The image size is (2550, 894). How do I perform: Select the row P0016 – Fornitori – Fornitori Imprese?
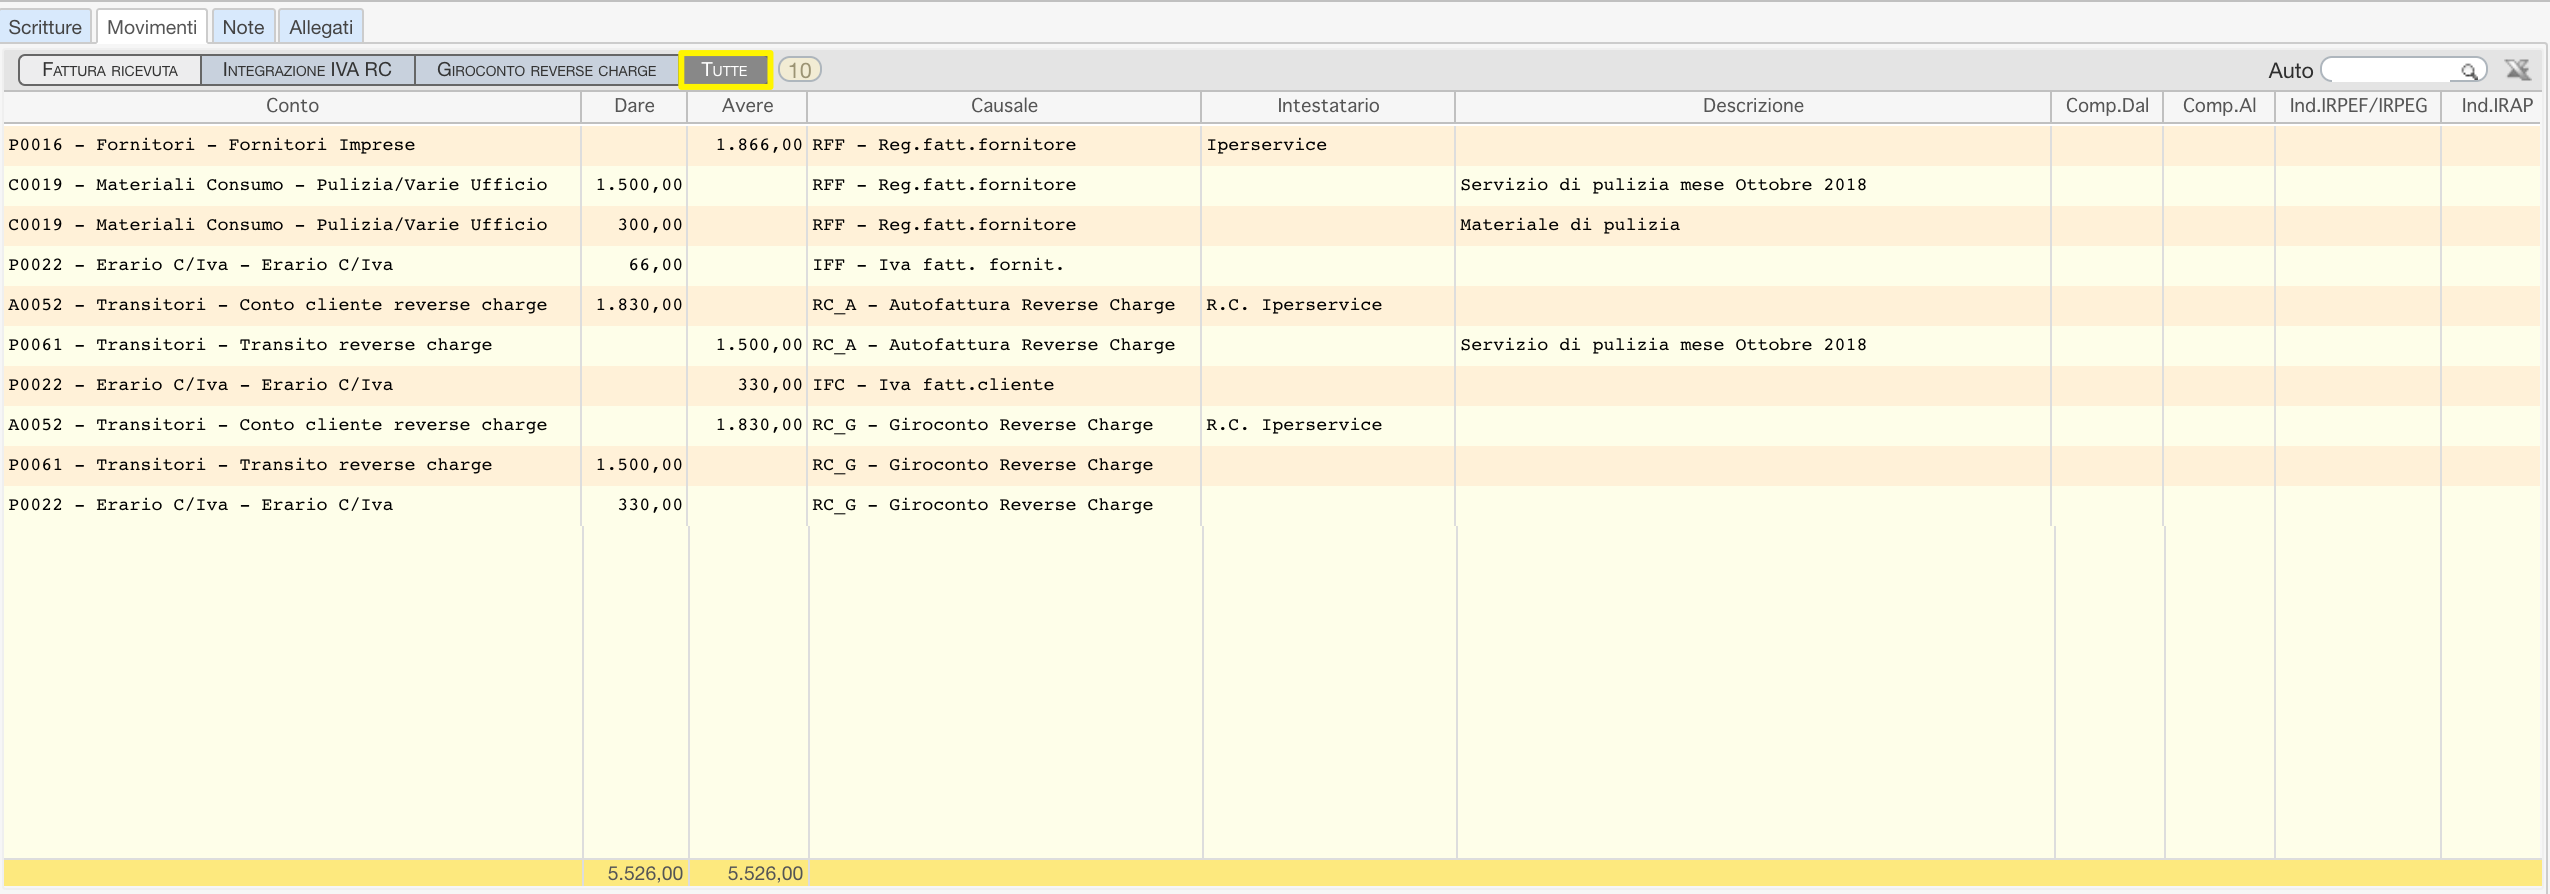click(x=1272, y=145)
